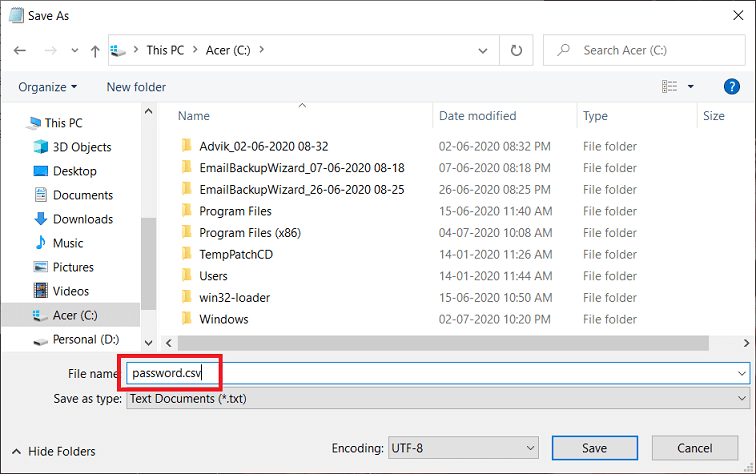Click the drive icon in the address bar
Image resolution: width=756 pixels, height=474 pixels.
[x=118, y=50]
